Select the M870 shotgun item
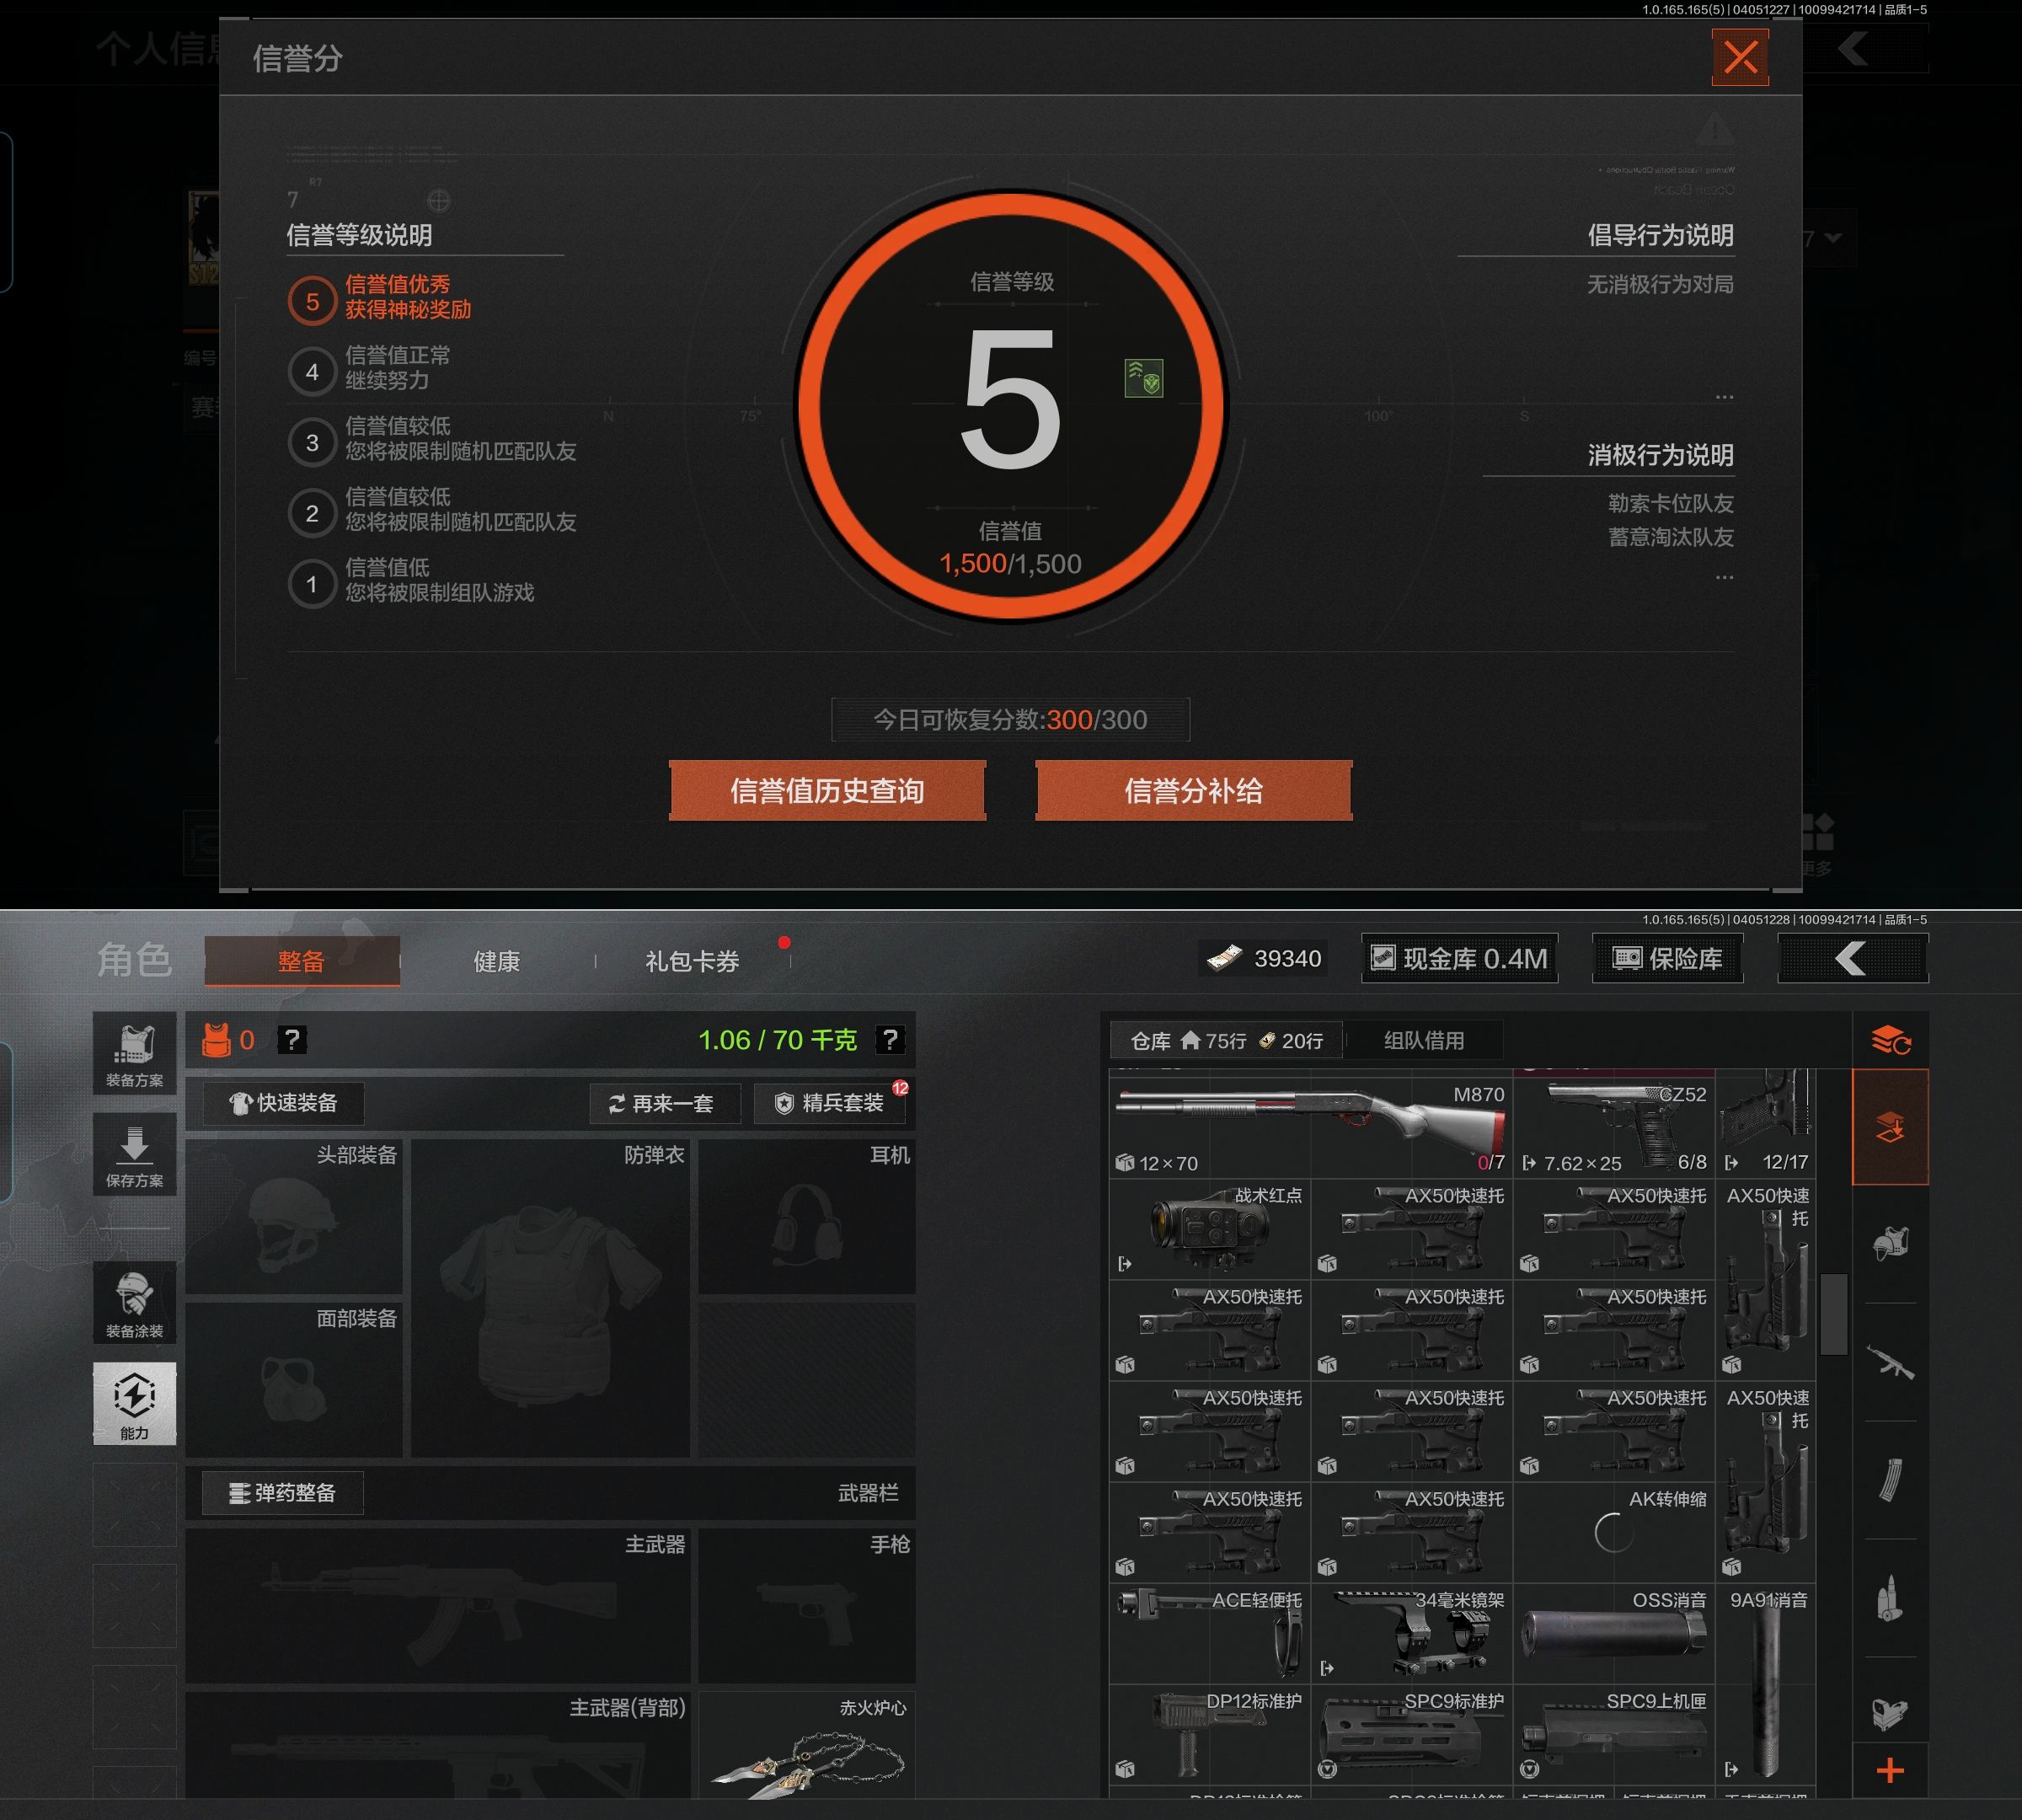2022x1820 pixels. tap(1310, 1125)
